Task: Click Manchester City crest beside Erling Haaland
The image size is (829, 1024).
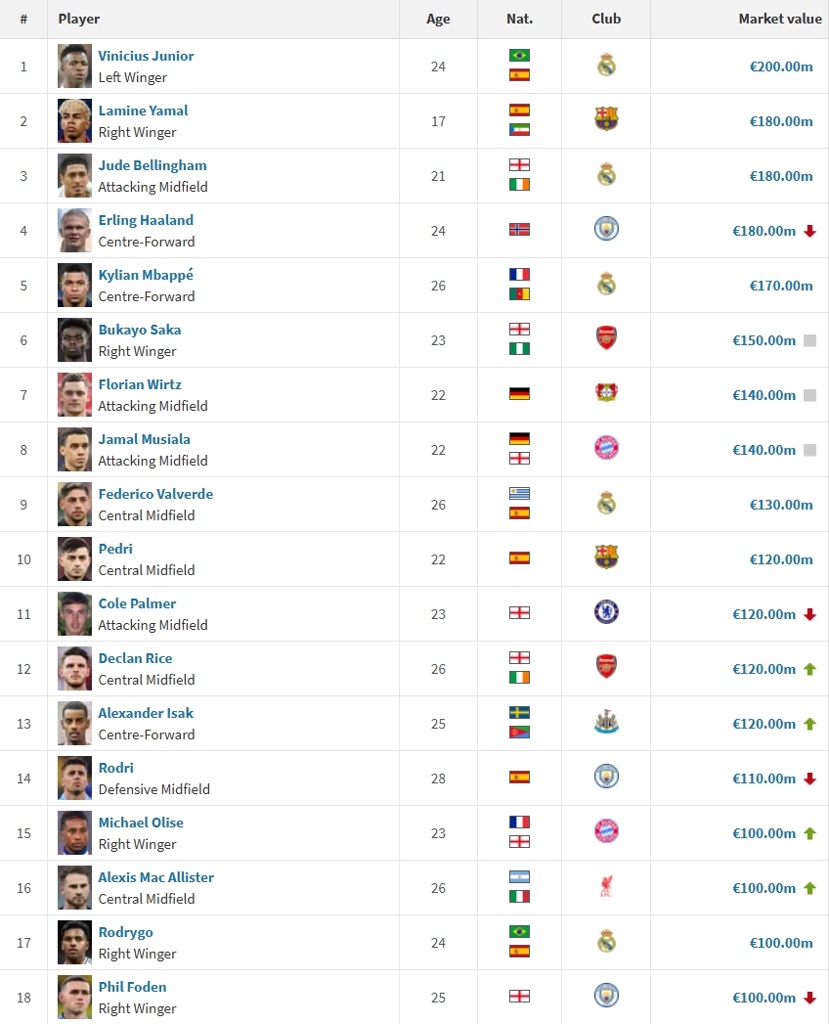Action: tap(606, 229)
